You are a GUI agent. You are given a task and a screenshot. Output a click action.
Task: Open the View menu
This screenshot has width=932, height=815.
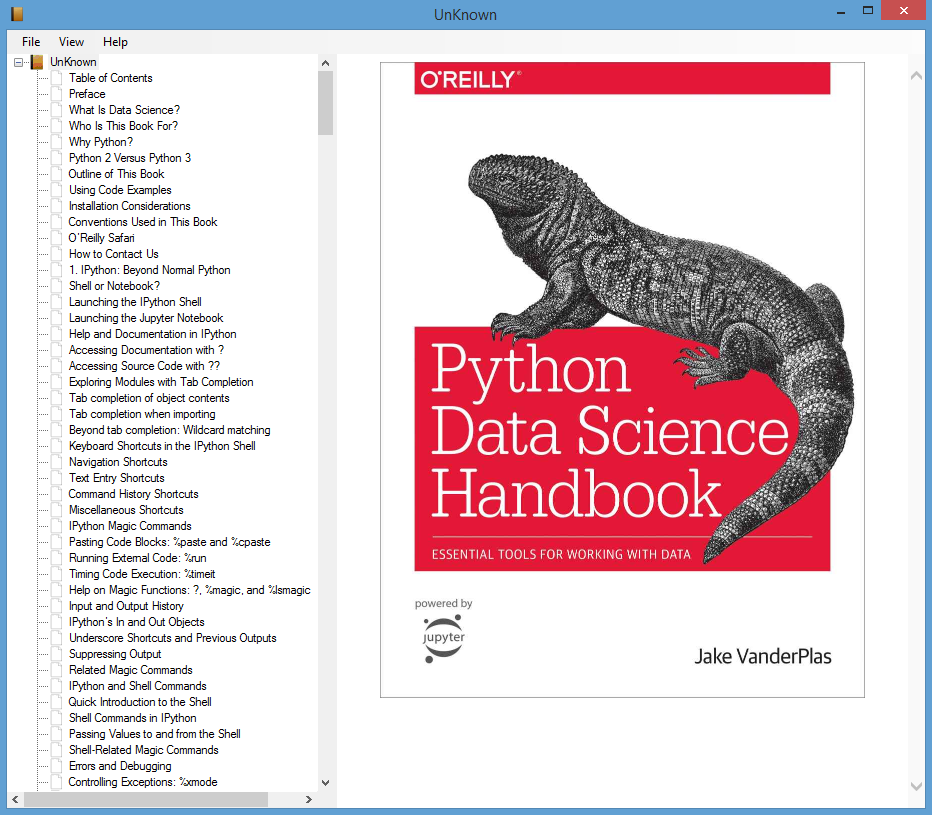[71, 42]
